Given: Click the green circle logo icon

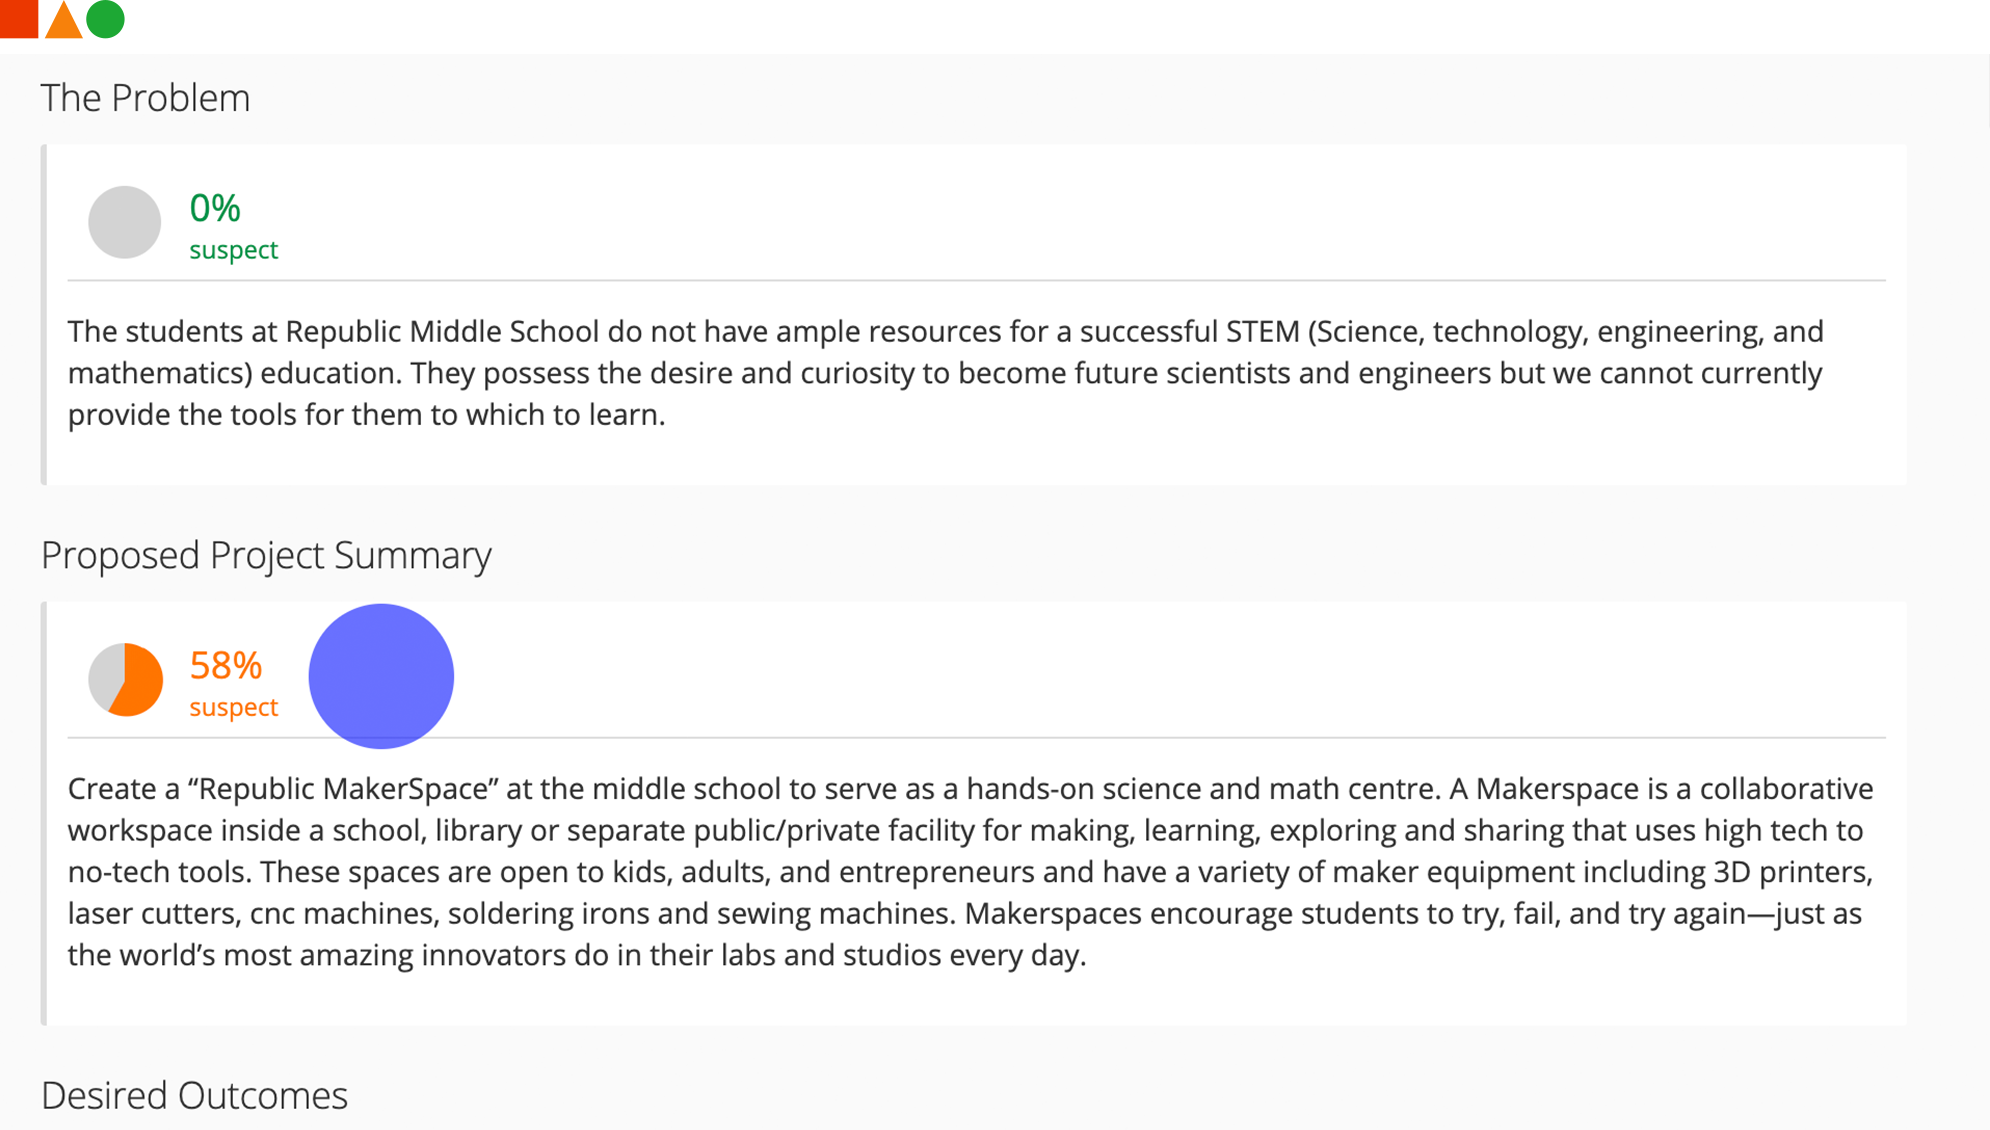Looking at the screenshot, I should click(105, 19).
